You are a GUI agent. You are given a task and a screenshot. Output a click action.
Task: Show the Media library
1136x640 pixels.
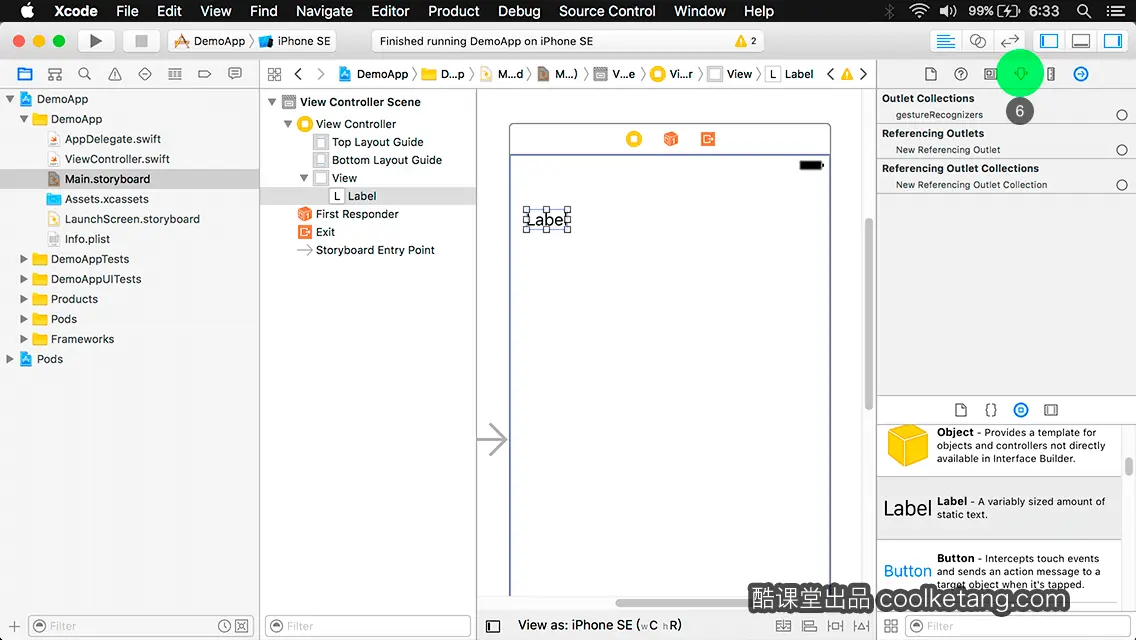1051,410
